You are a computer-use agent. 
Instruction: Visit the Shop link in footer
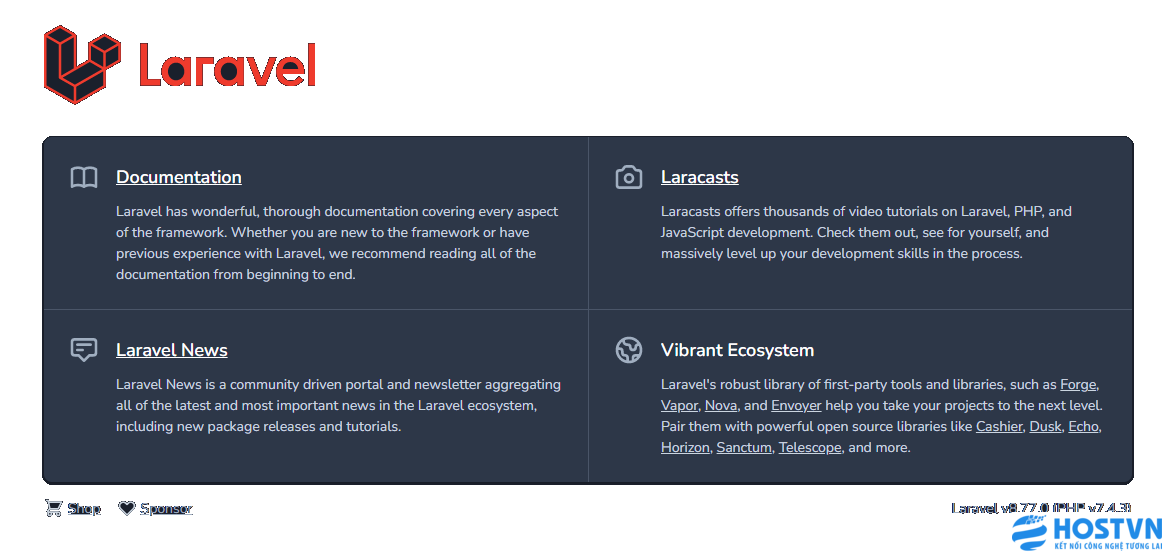(84, 509)
